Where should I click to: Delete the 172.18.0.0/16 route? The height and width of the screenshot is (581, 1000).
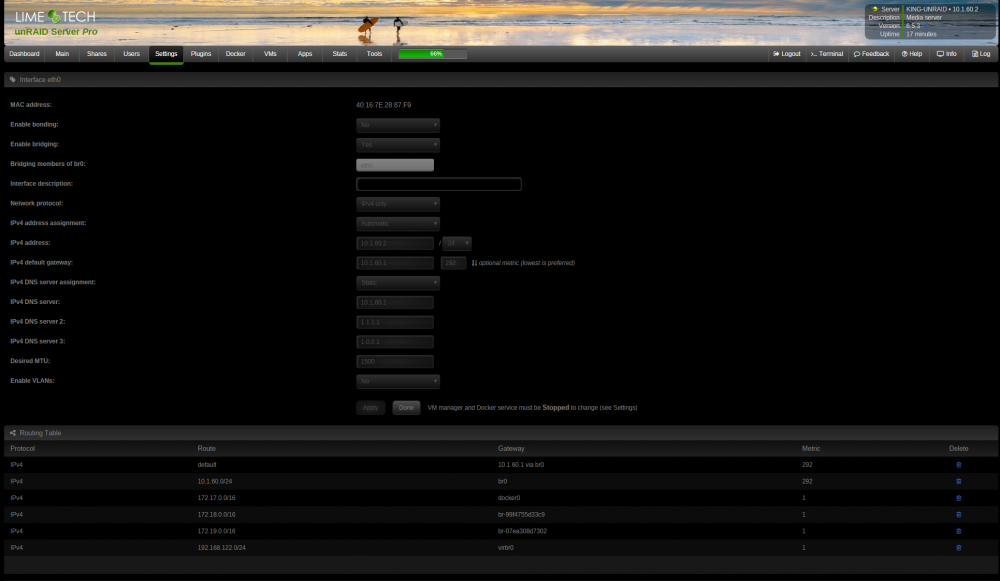pos(958,515)
